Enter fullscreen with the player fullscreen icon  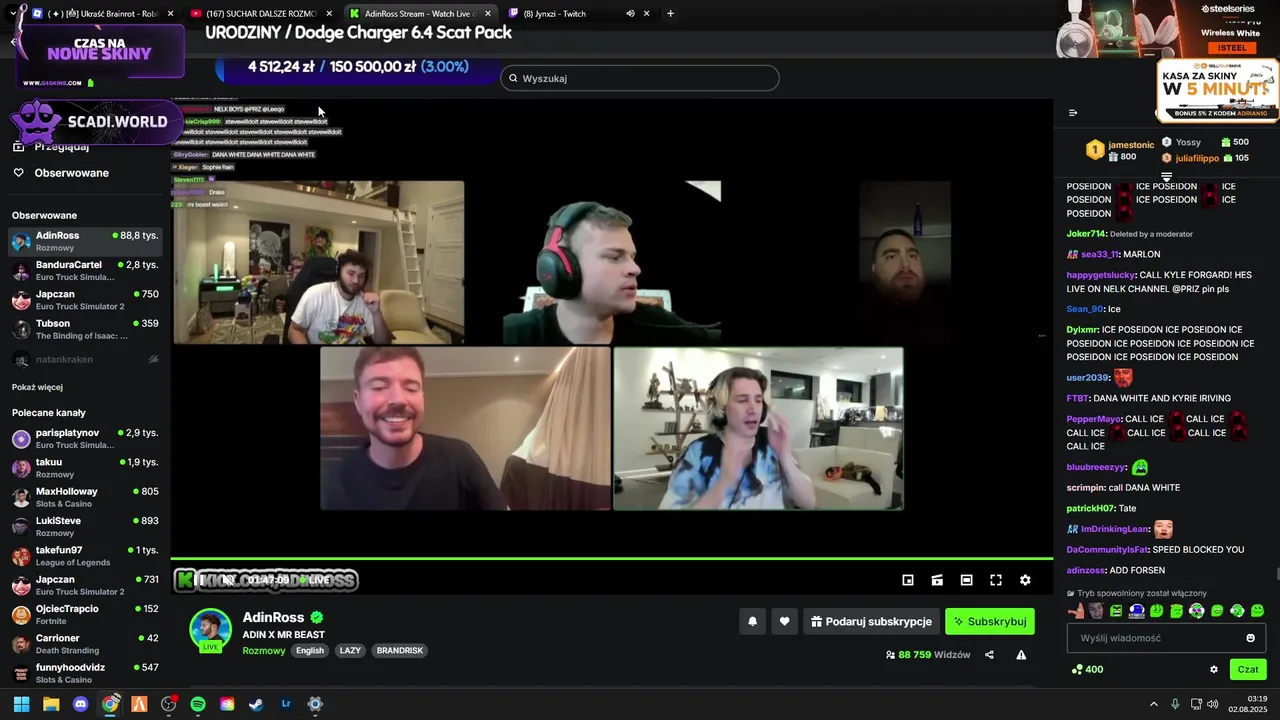pyautogui.click(x=996, y=580)
